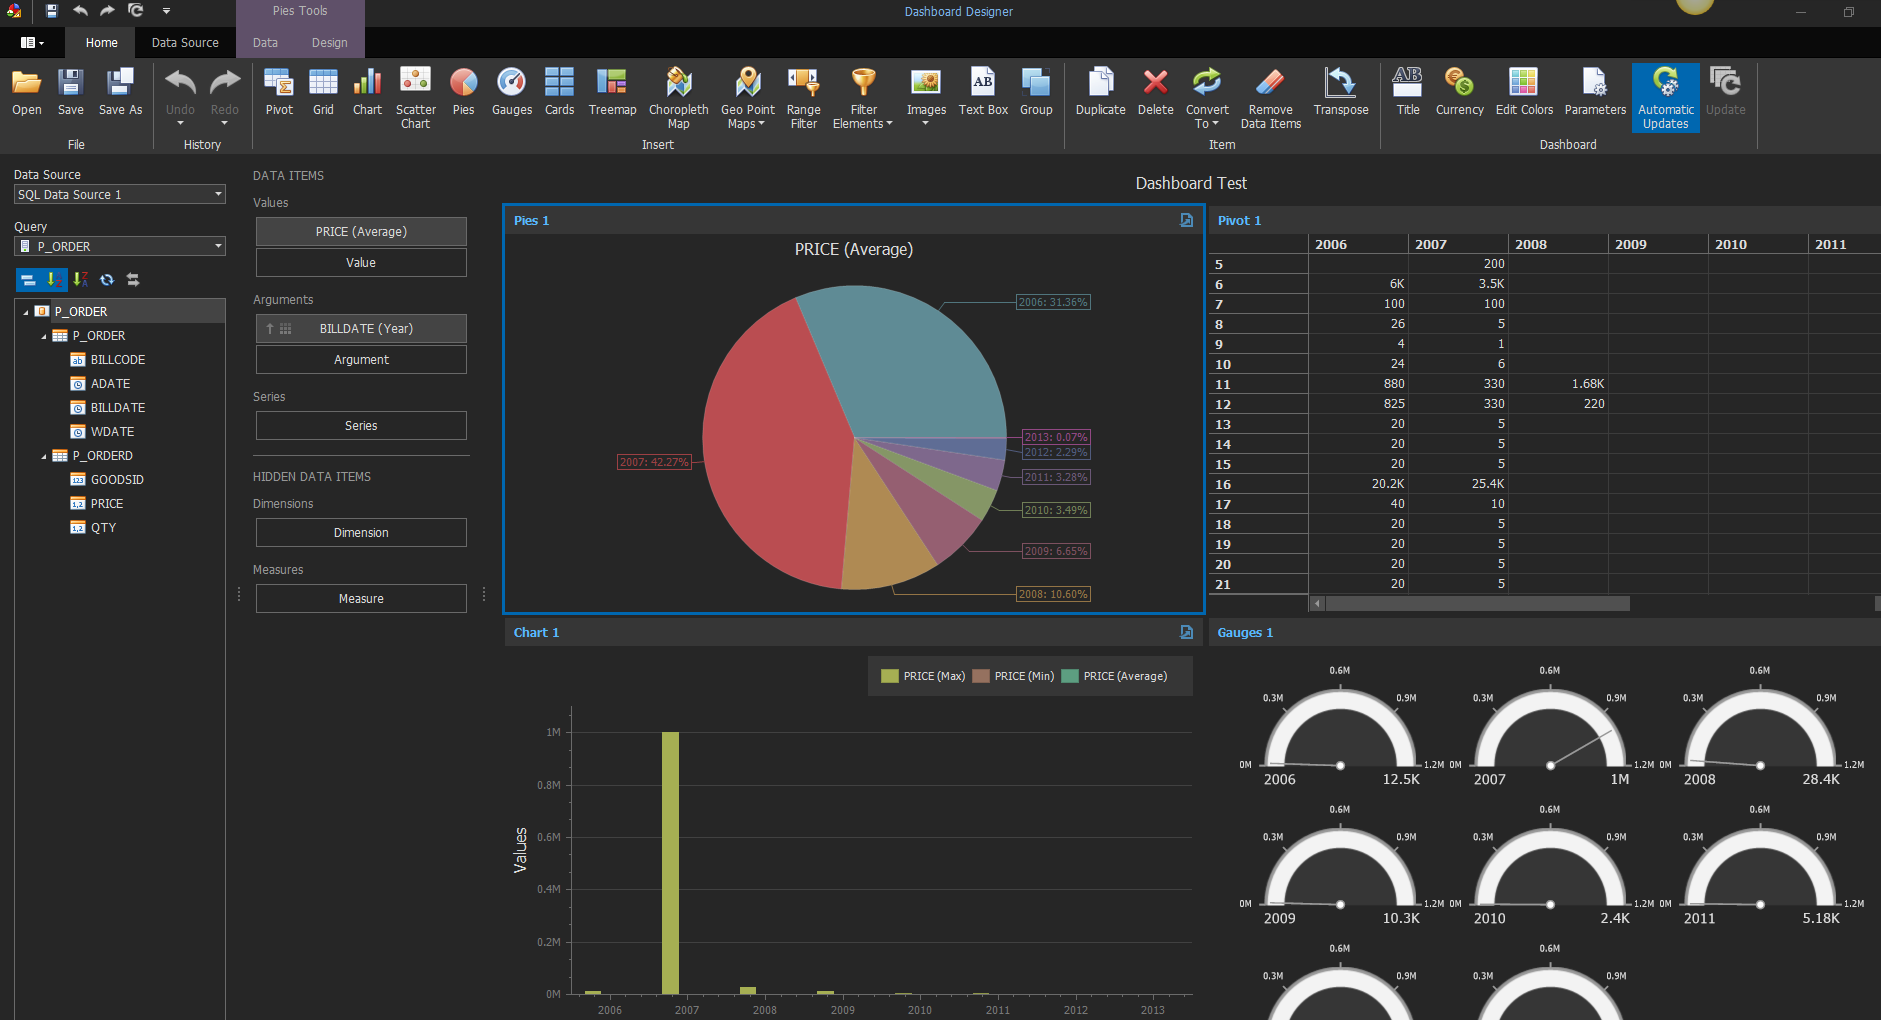This screenshot has height=1020, width=1881.
Task: Click export icon in Chart 1 caption
Action: [1186, 632]
